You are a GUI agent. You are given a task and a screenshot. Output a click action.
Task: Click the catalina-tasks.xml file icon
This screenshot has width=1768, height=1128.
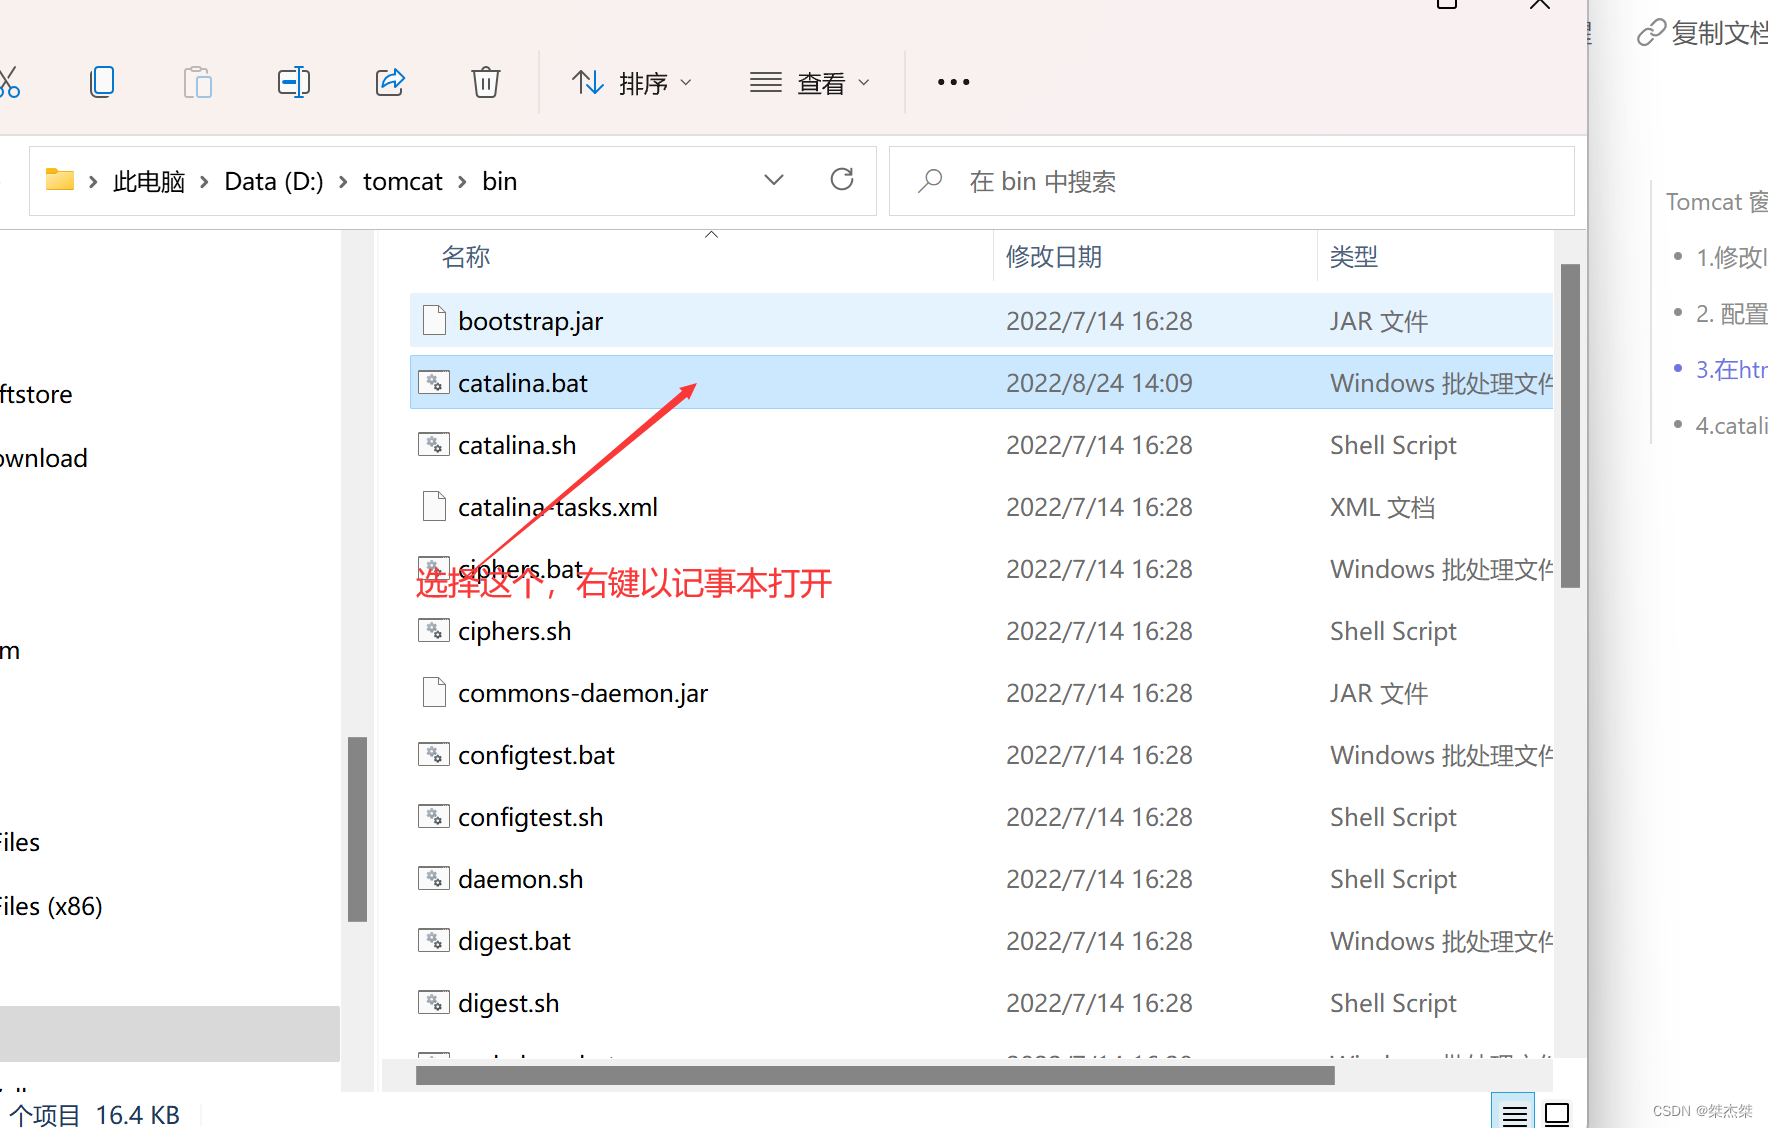(x=434, y=506)
